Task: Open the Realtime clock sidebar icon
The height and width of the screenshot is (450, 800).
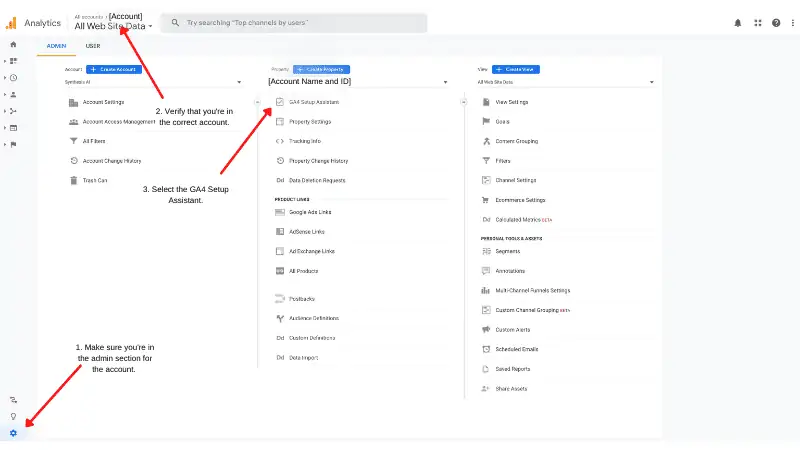Action: (x=13, y=78)
